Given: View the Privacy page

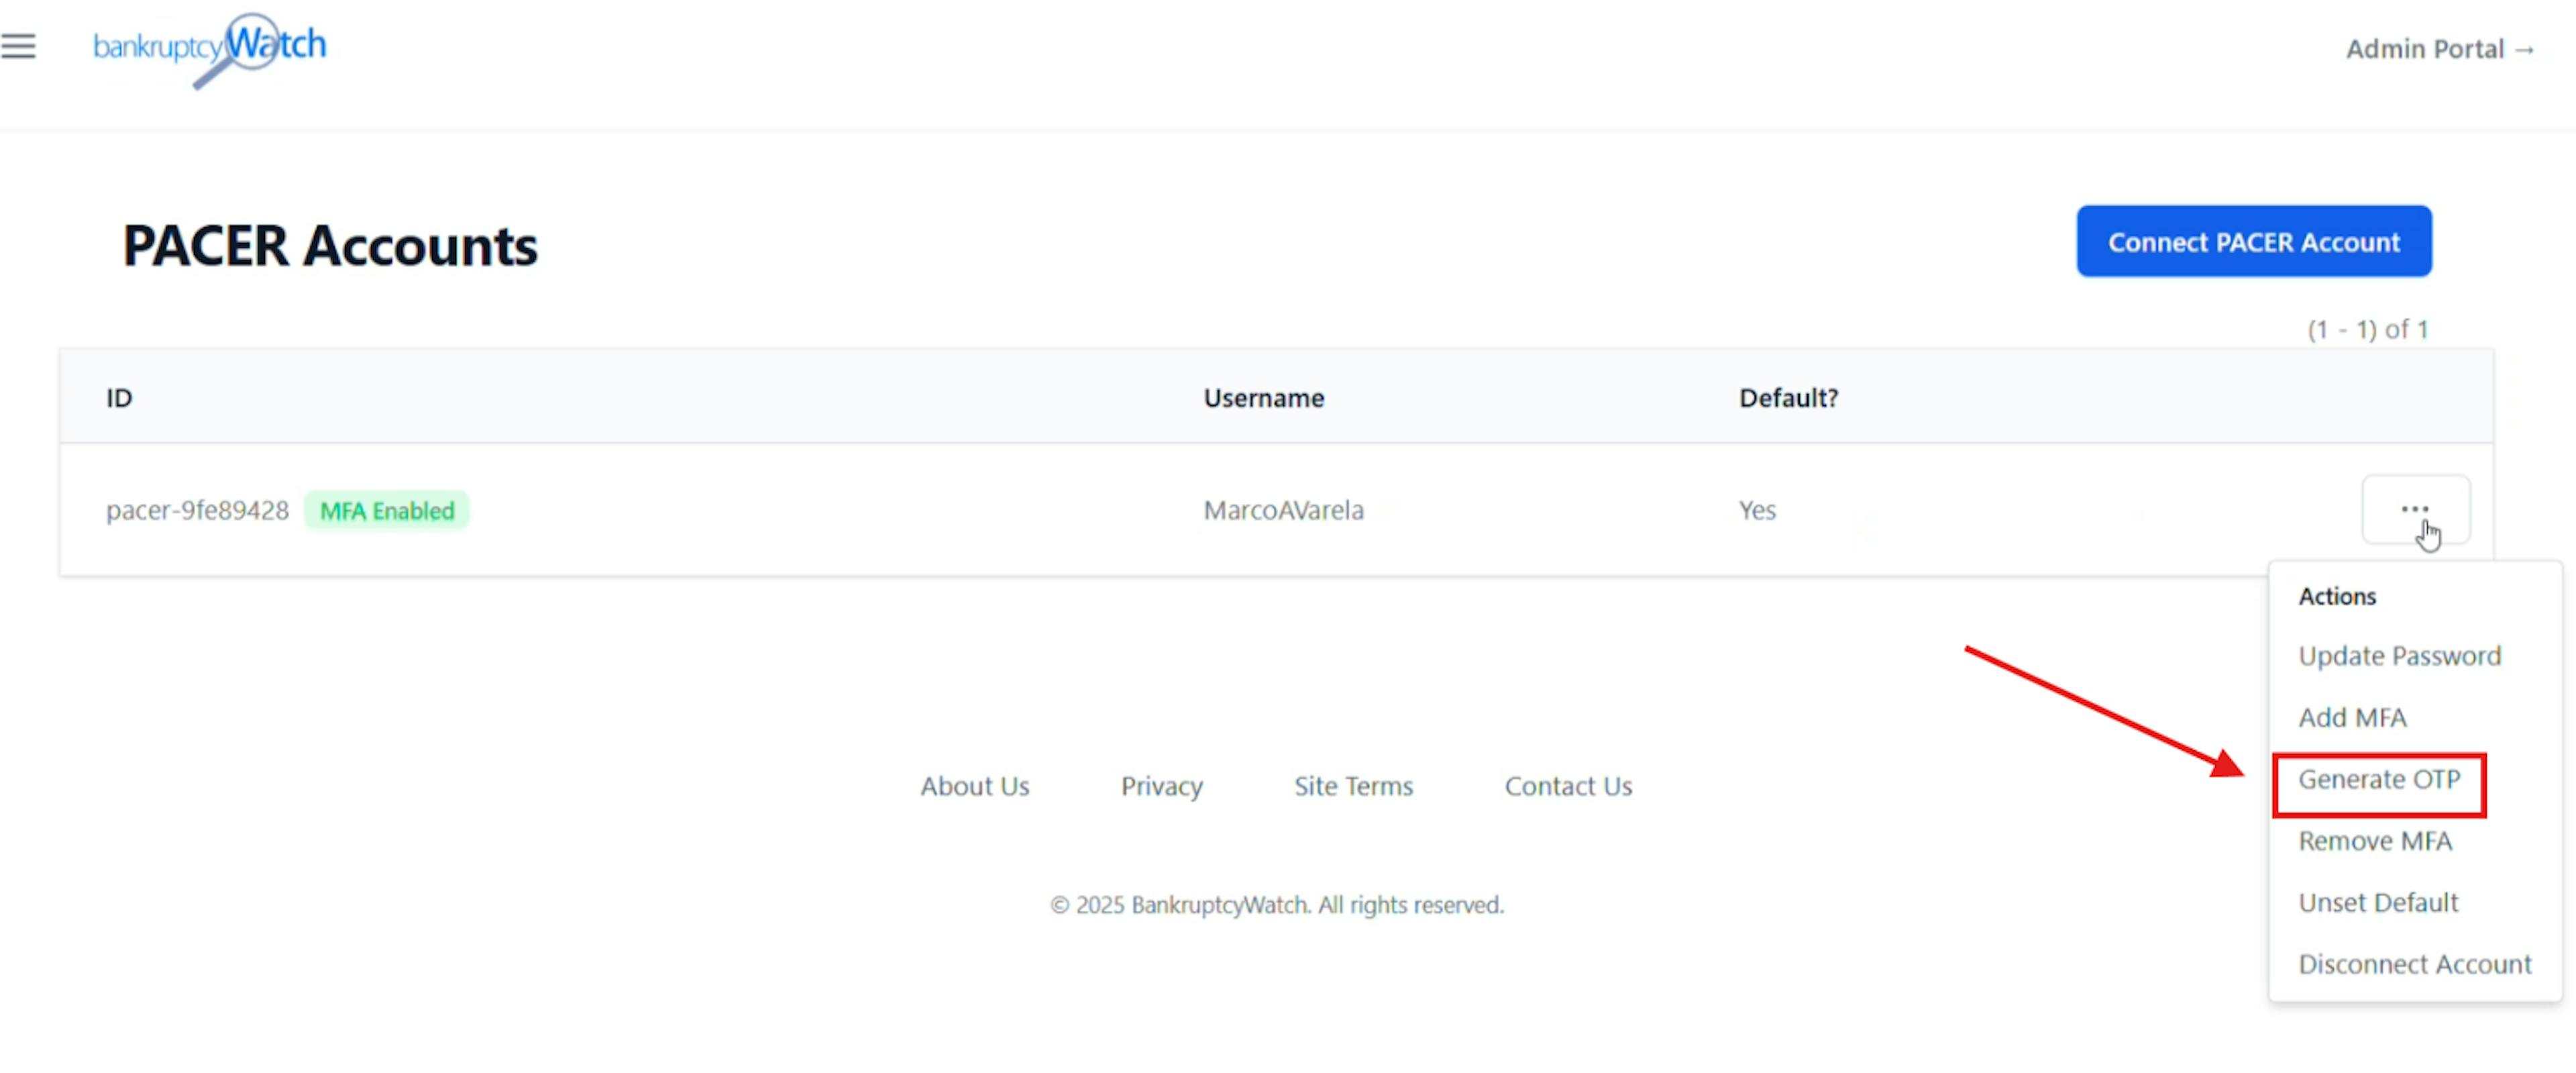Looking at the screenshot, I should tap(1161, 786).
